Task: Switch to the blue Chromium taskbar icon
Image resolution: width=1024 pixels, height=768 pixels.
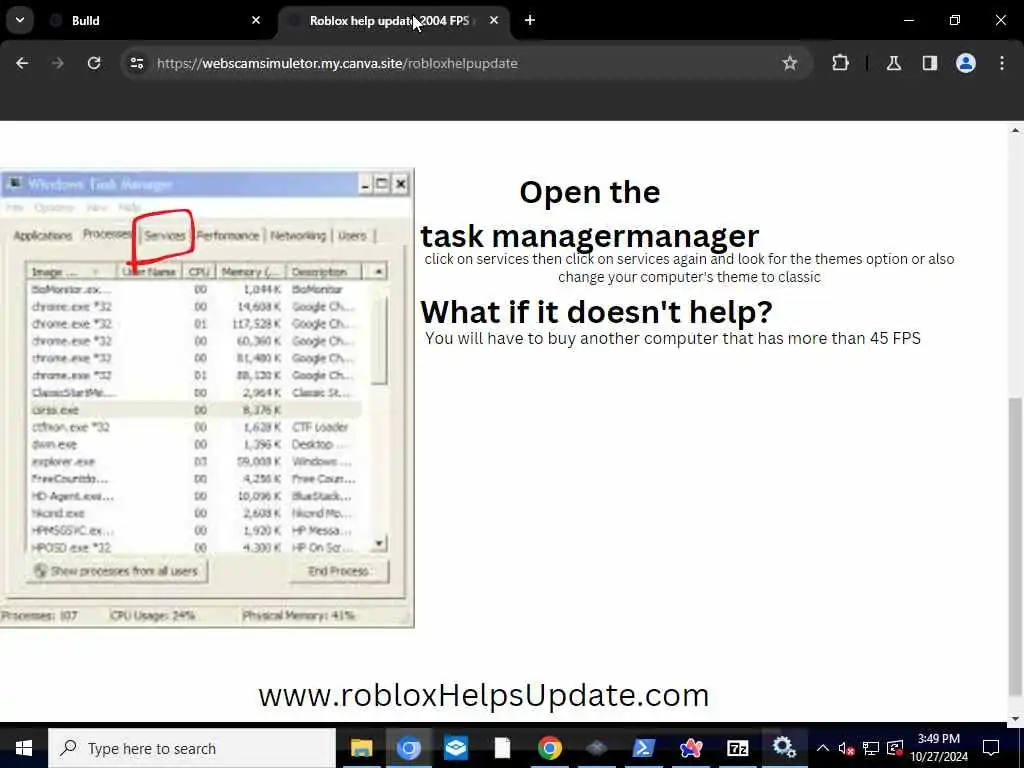Action: point(409,748)
